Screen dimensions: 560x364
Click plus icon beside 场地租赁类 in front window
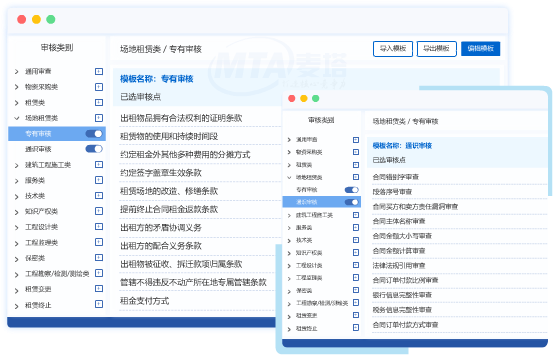tap(356, 177)
